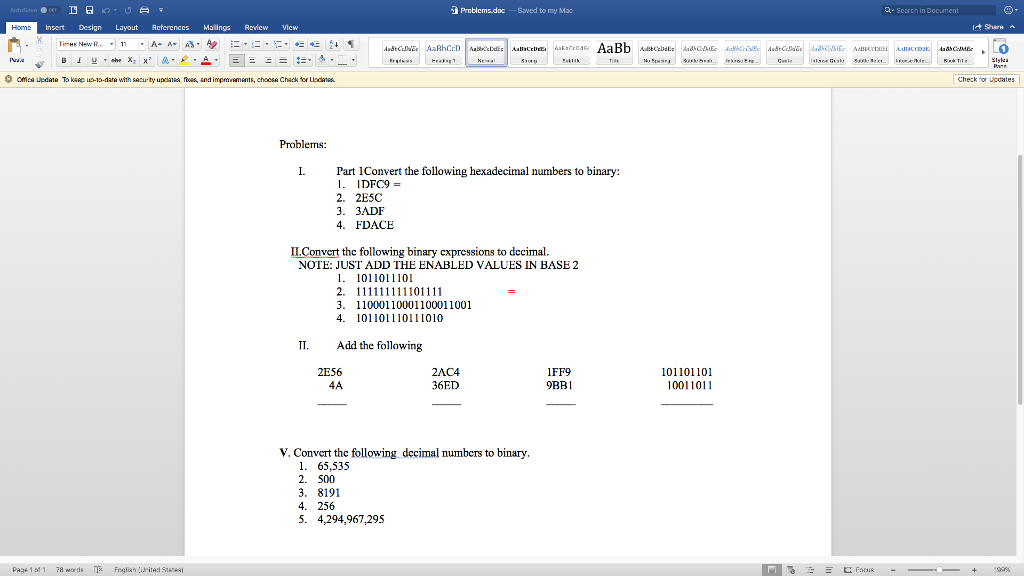Viewport: 1024px width, 576px height.
Task: Apply the red font color
Action: coord(206,60)
